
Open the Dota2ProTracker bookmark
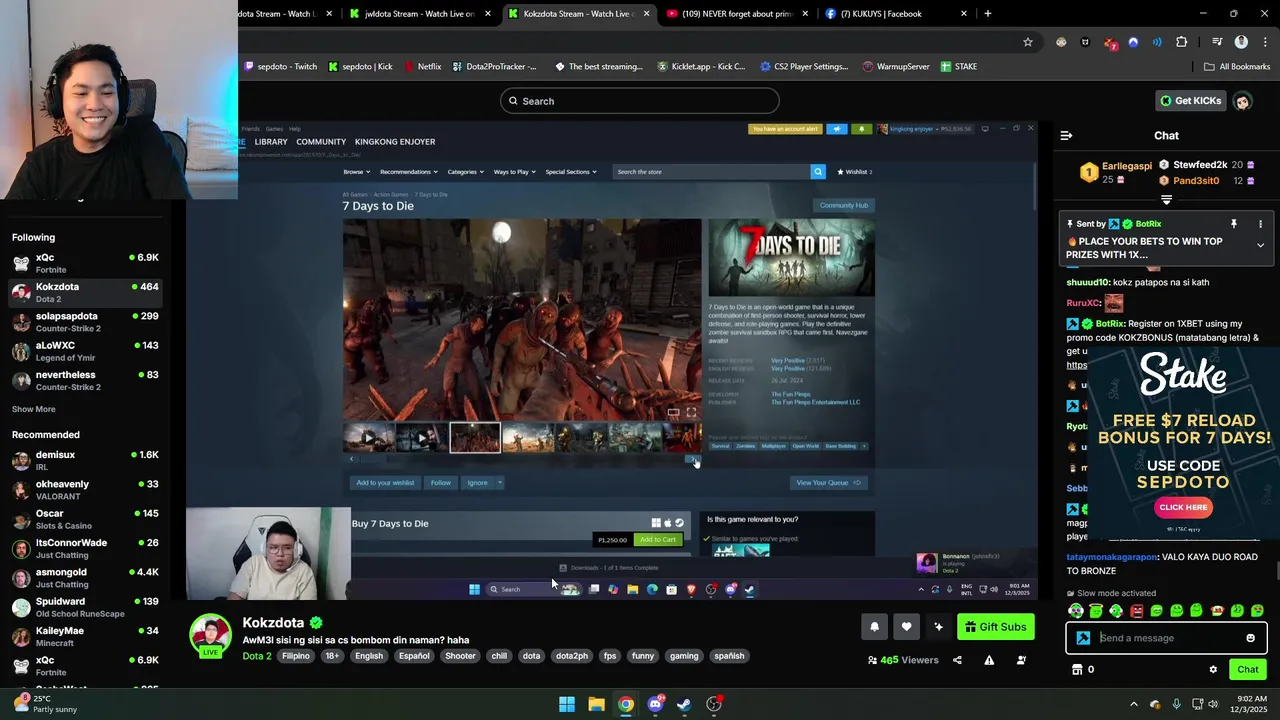tap(494, 67)
